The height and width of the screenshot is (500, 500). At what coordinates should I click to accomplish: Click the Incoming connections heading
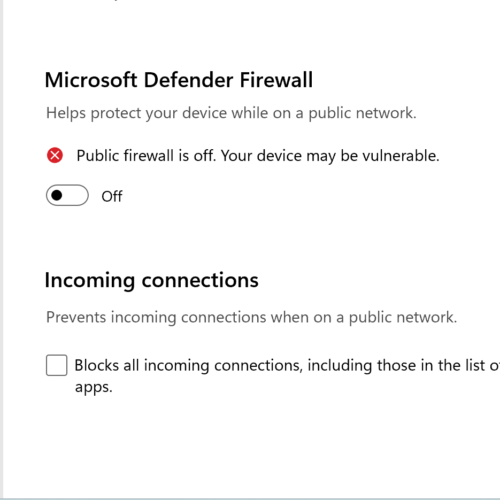coord(152,280)
